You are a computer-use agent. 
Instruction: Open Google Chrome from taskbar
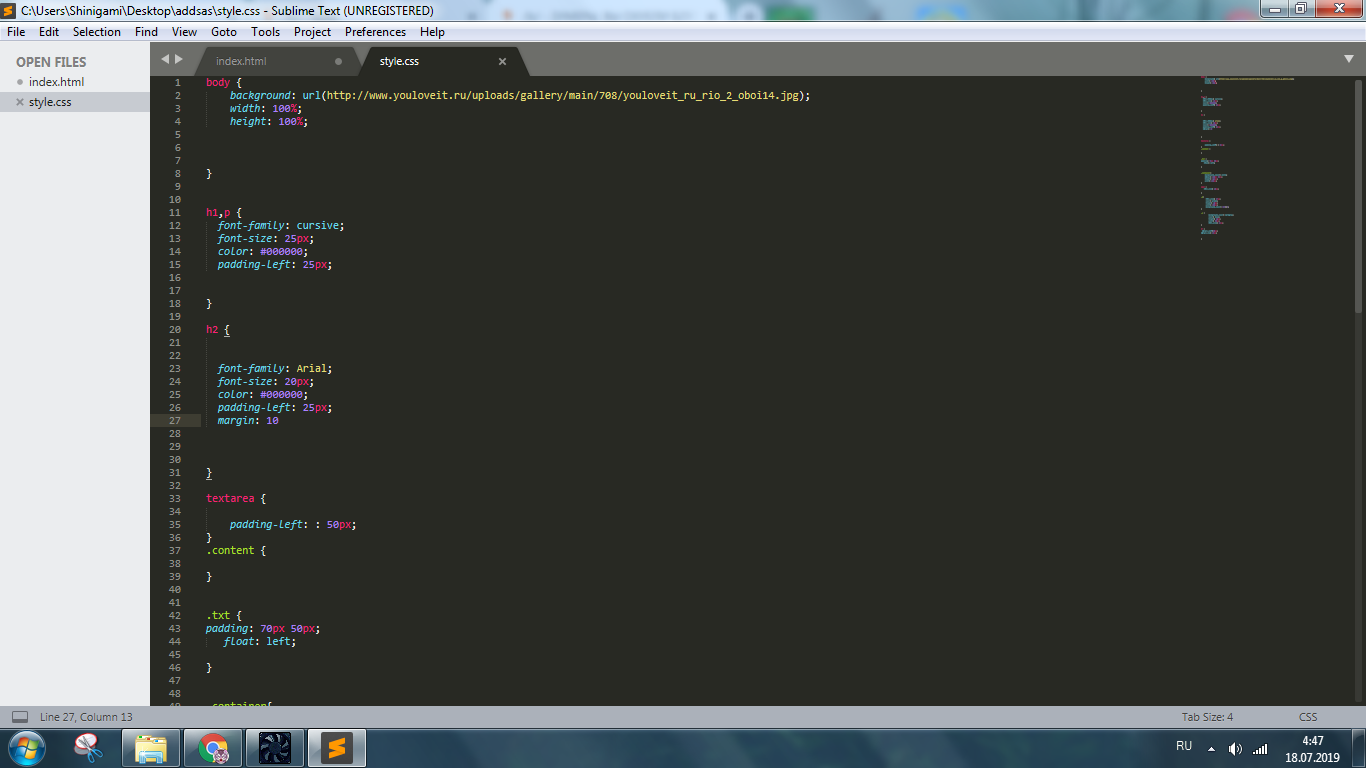212,747
